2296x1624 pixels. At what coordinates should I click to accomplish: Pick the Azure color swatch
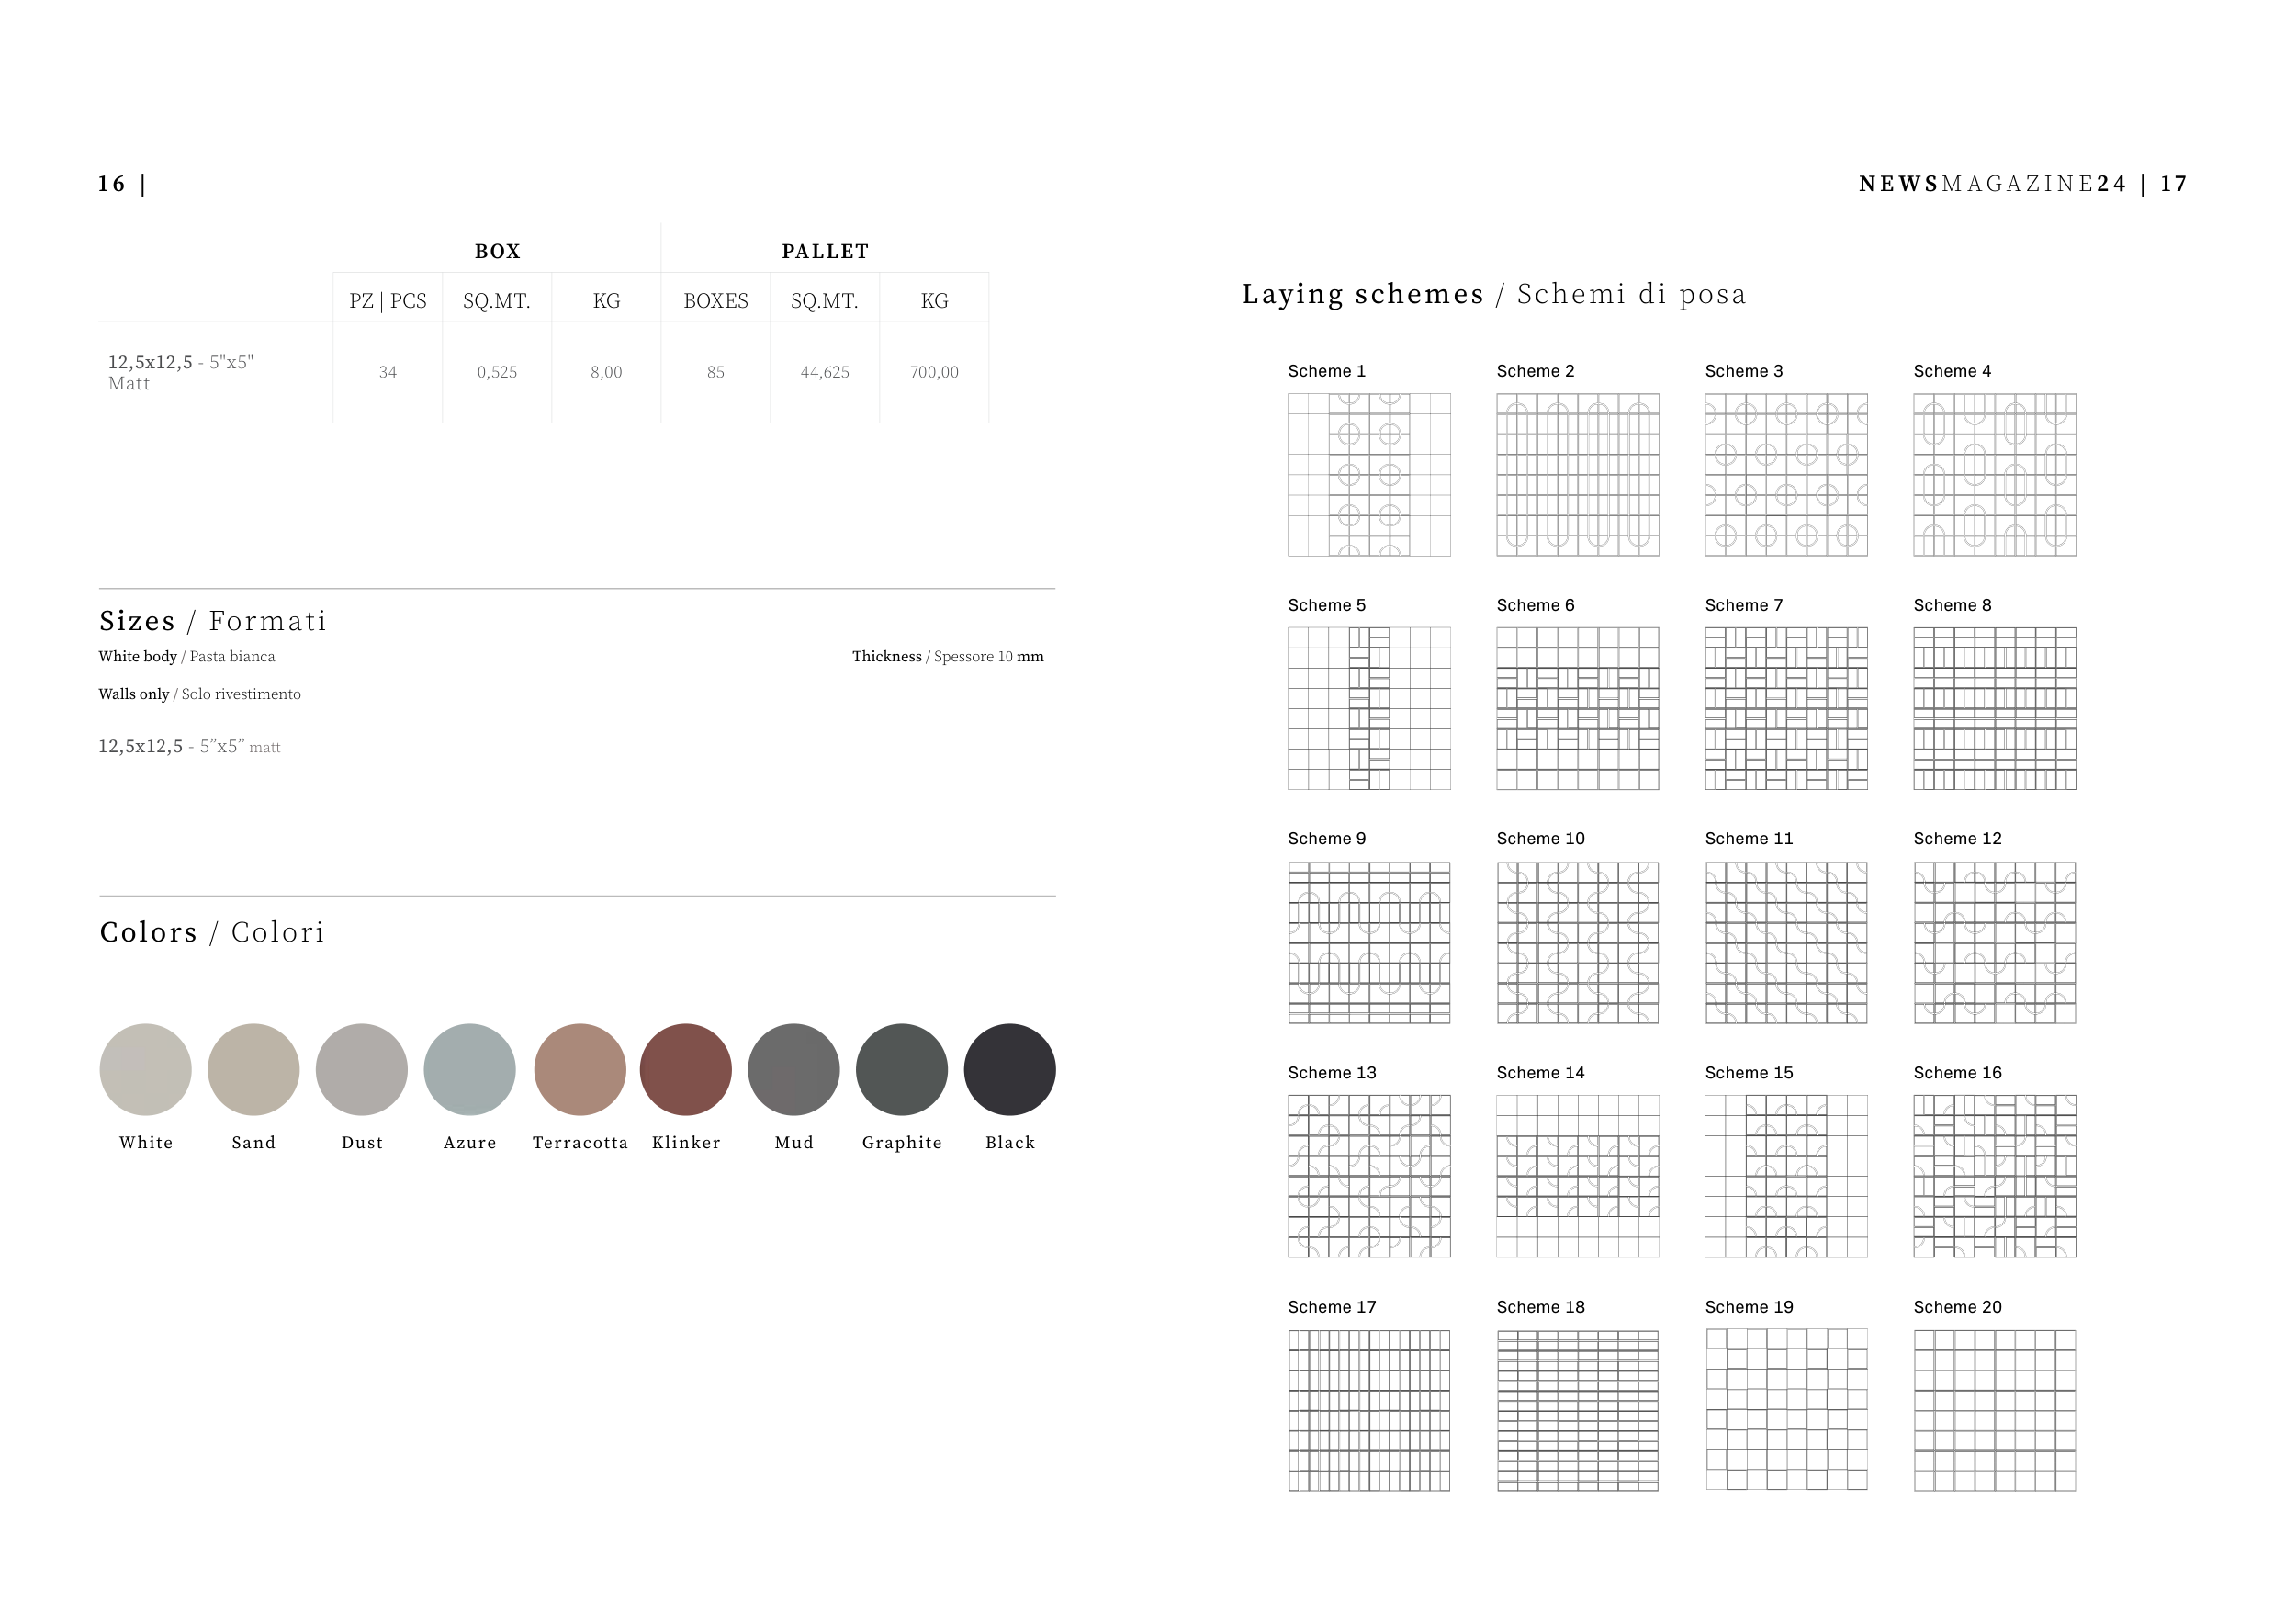click(x=470, y=1069)
